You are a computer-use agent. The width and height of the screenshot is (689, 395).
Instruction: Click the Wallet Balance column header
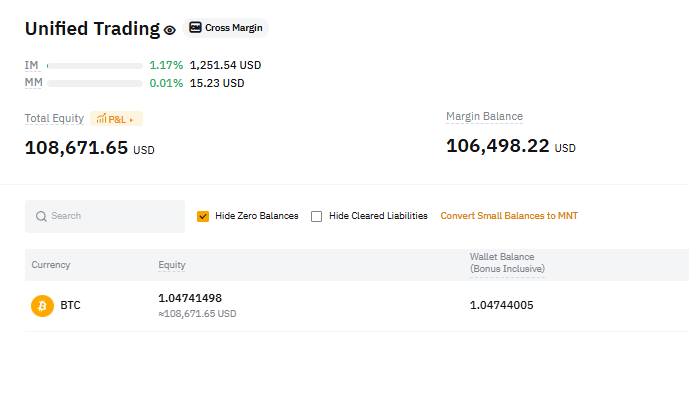507,263
